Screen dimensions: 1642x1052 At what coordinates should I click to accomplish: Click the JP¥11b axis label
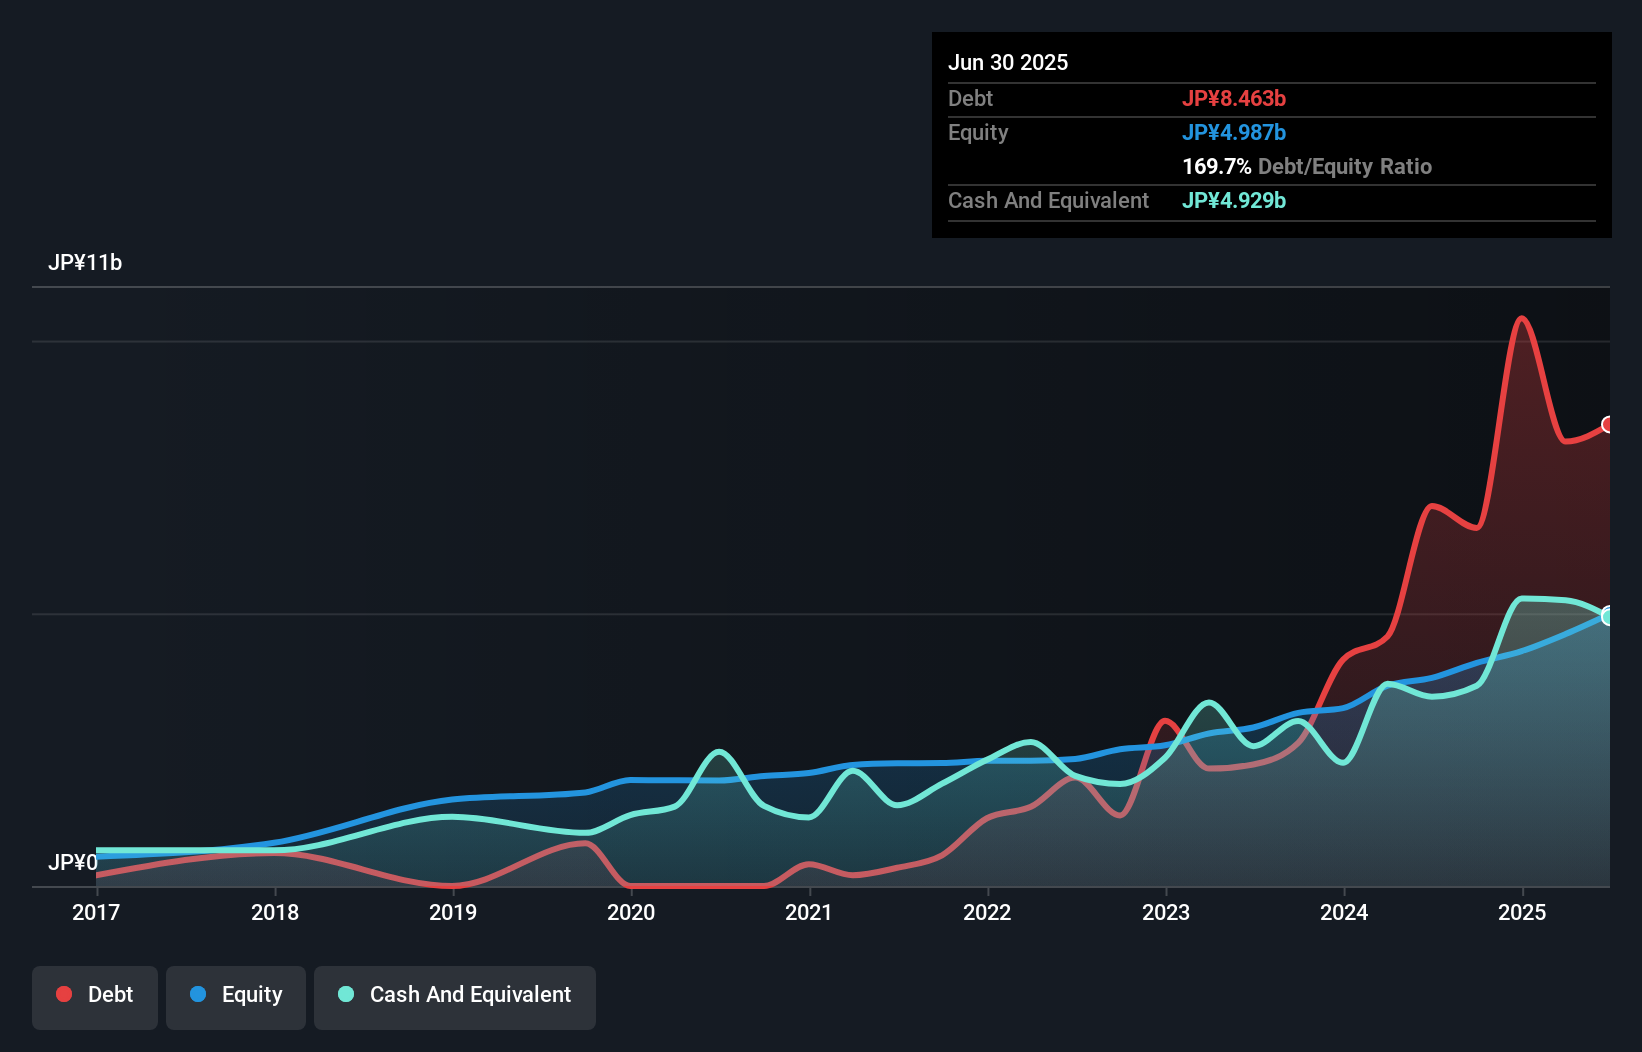point(86,262)
